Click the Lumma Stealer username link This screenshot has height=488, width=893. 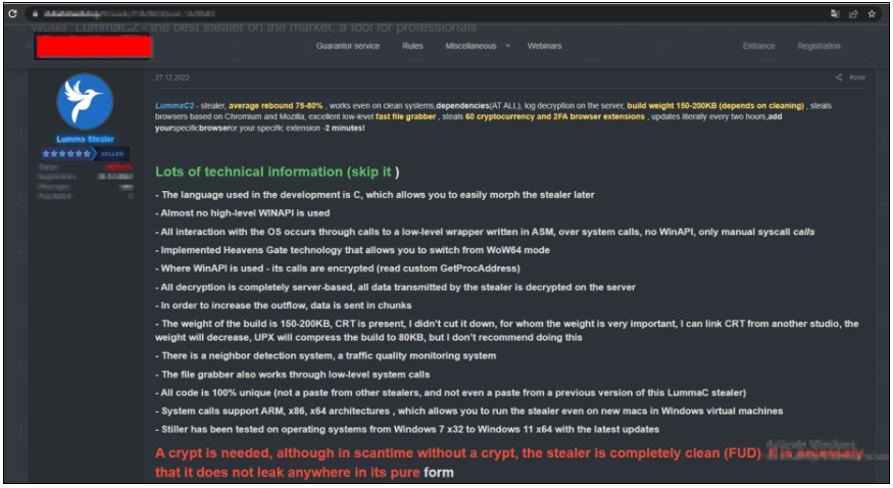click(x=85, y=139)
